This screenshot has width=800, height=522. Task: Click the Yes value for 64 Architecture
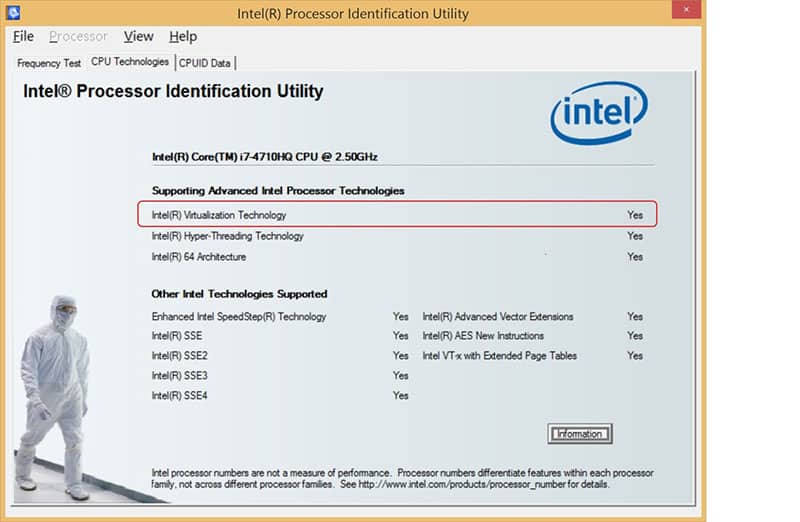[x=635, y=257]
